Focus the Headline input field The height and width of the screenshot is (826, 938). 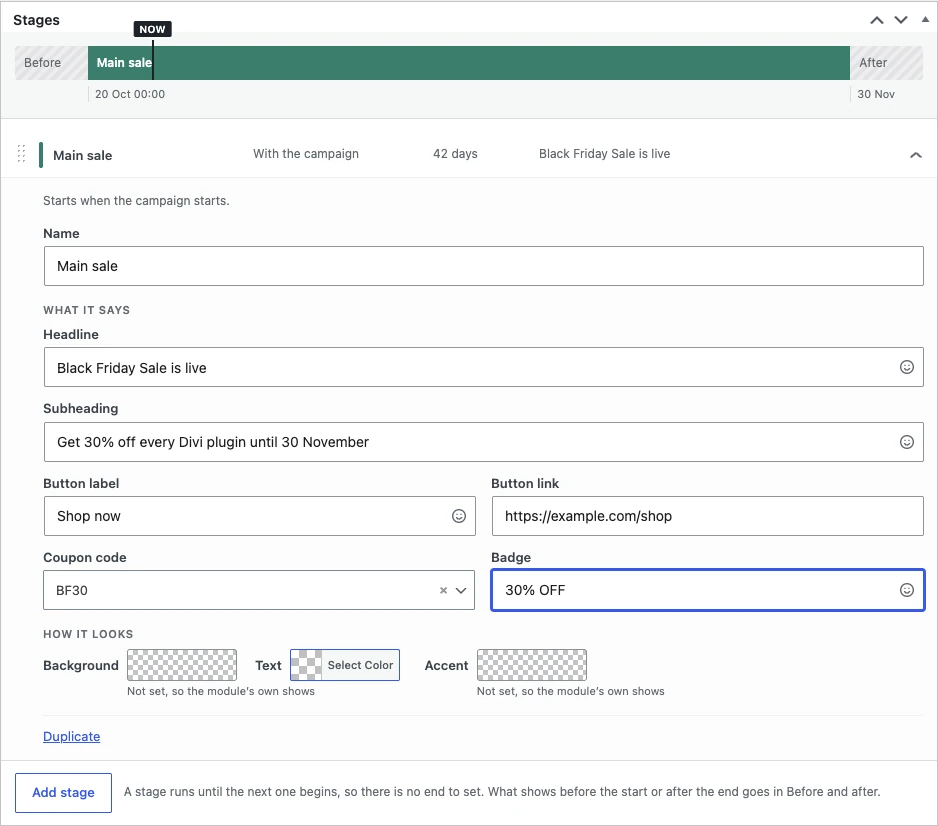tap(483, 367)
